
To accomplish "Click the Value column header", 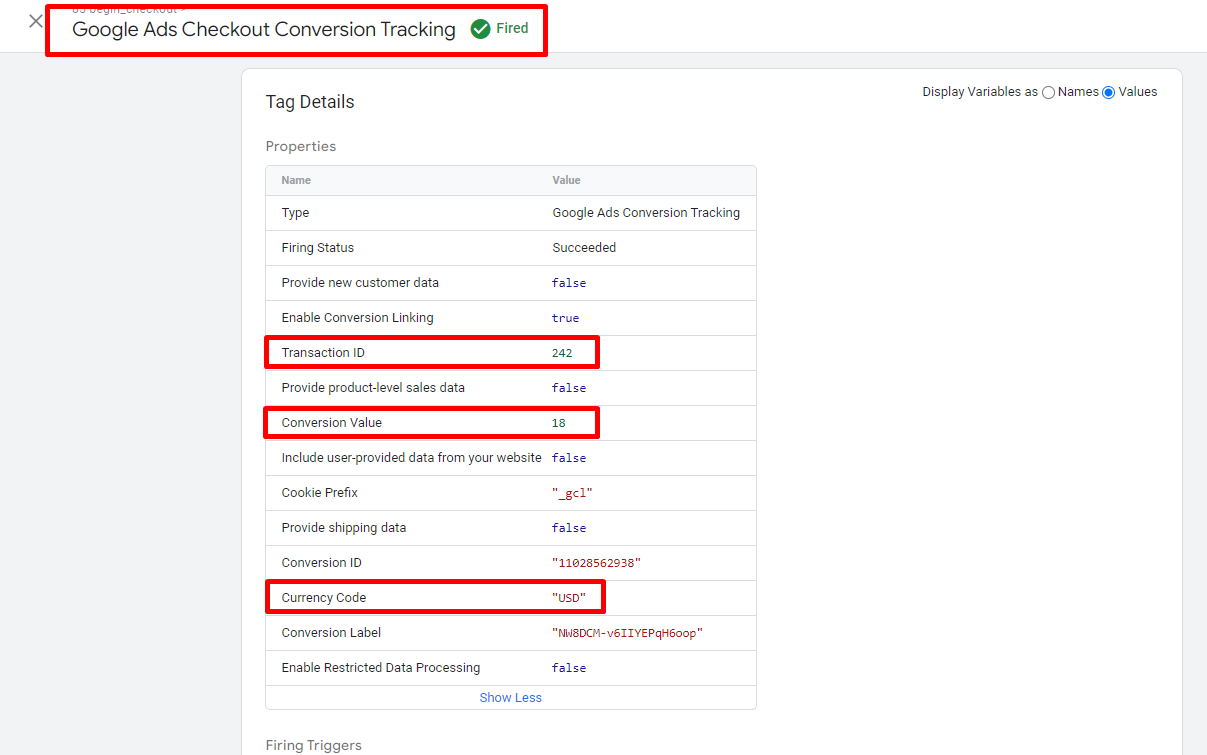I will coord(566,180).
